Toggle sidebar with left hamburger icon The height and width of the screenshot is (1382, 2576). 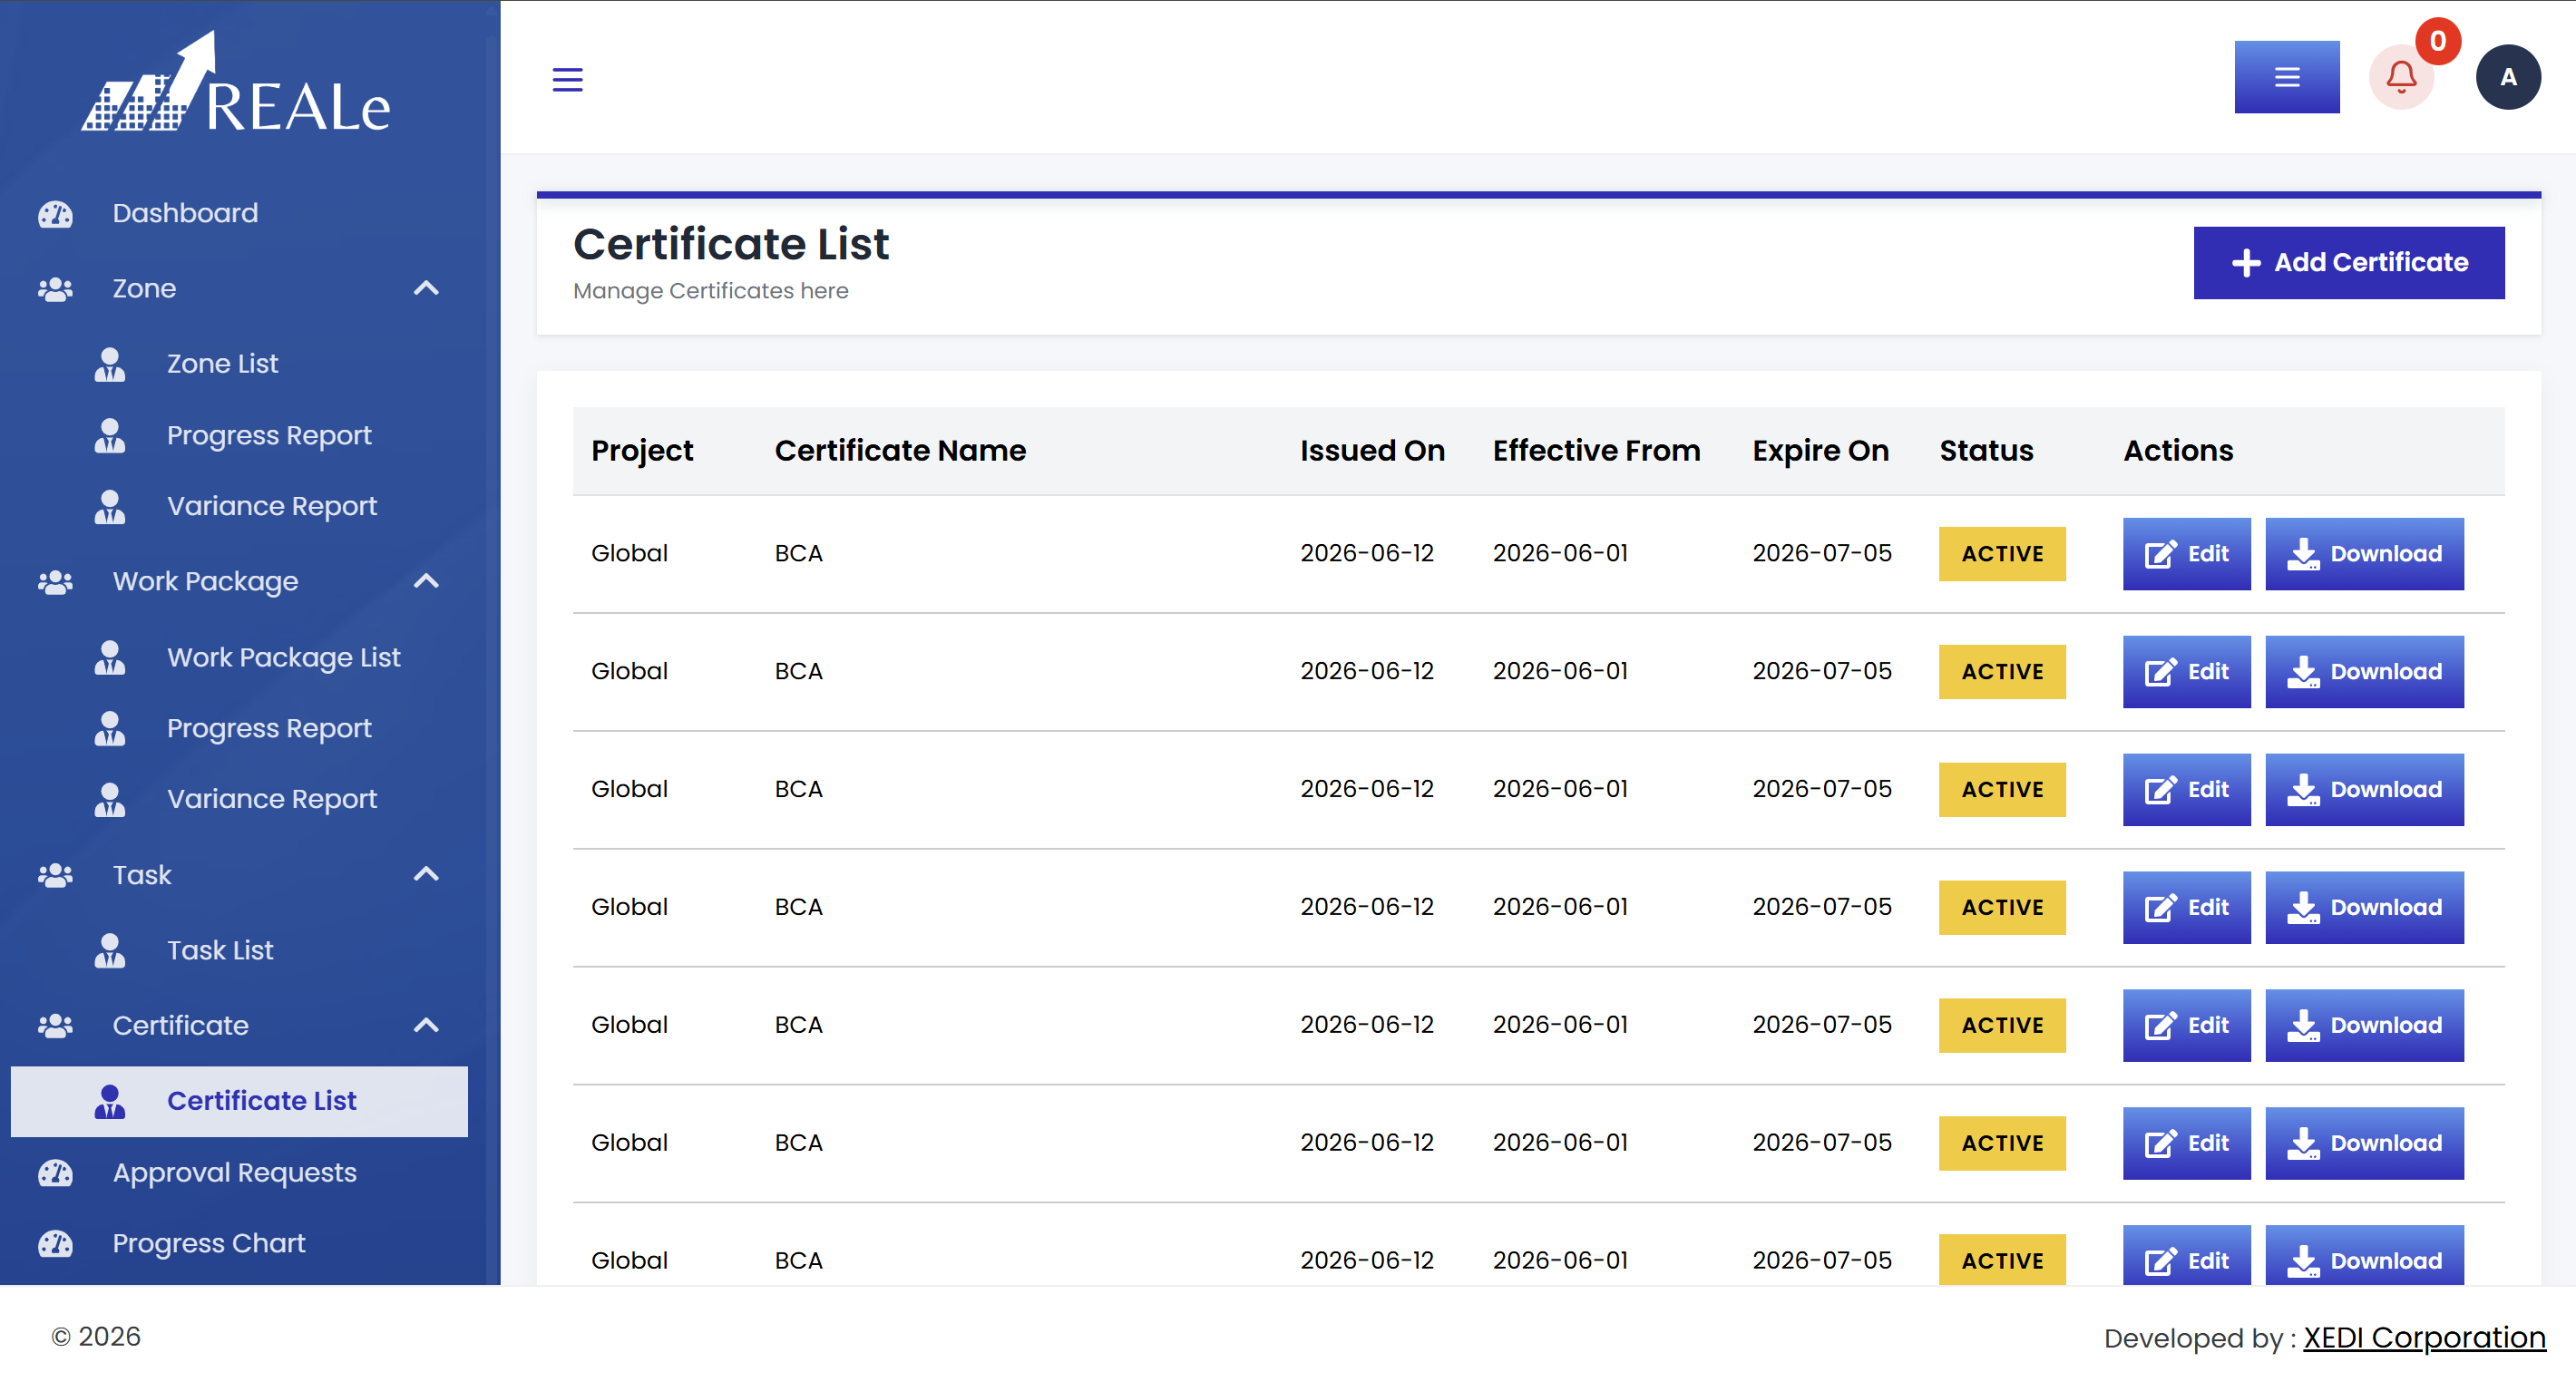[567, 79]
